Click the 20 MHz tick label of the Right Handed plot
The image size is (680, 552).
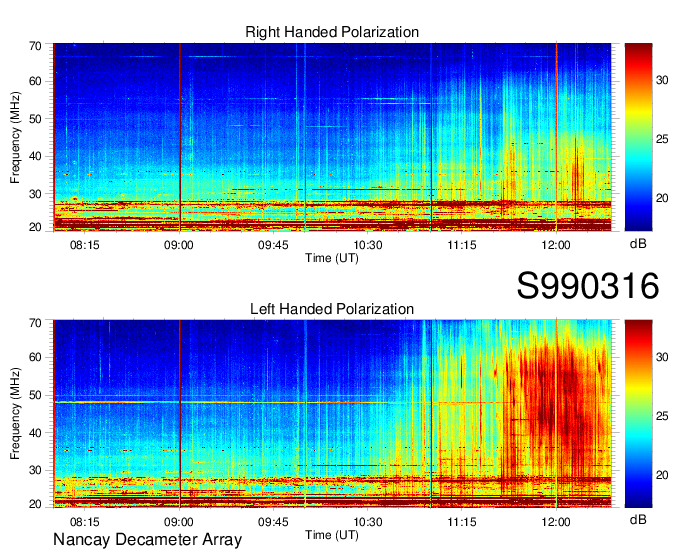[x=35, y=227]
